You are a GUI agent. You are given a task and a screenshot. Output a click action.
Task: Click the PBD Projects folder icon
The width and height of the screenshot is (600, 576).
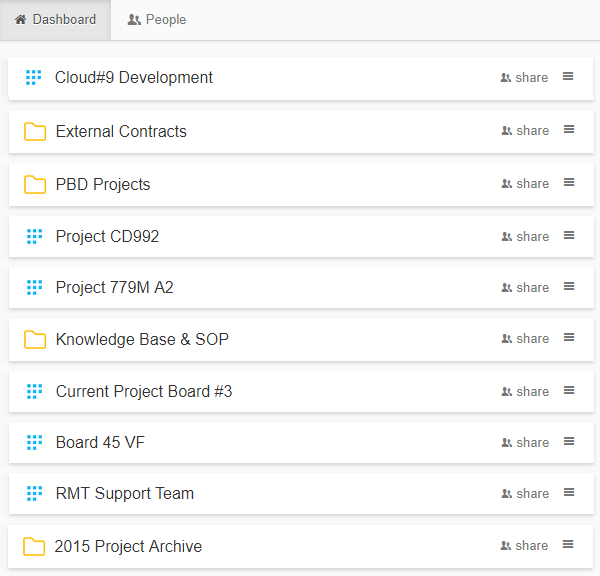[x=35, y=184]
